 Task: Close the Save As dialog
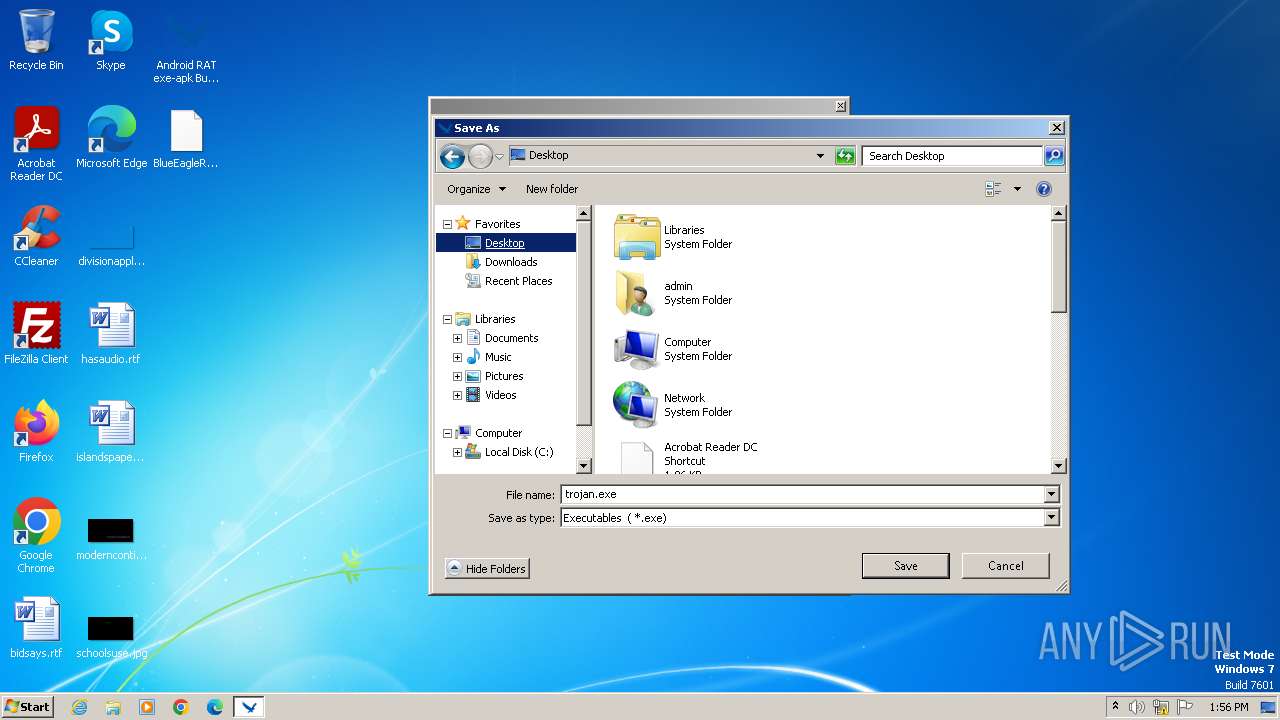point(1056,128)
